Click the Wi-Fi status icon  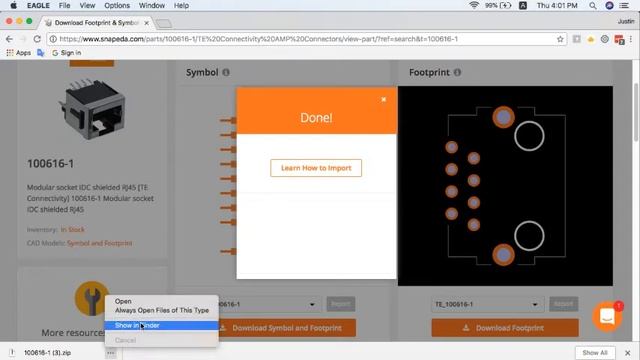coord(473,5)
